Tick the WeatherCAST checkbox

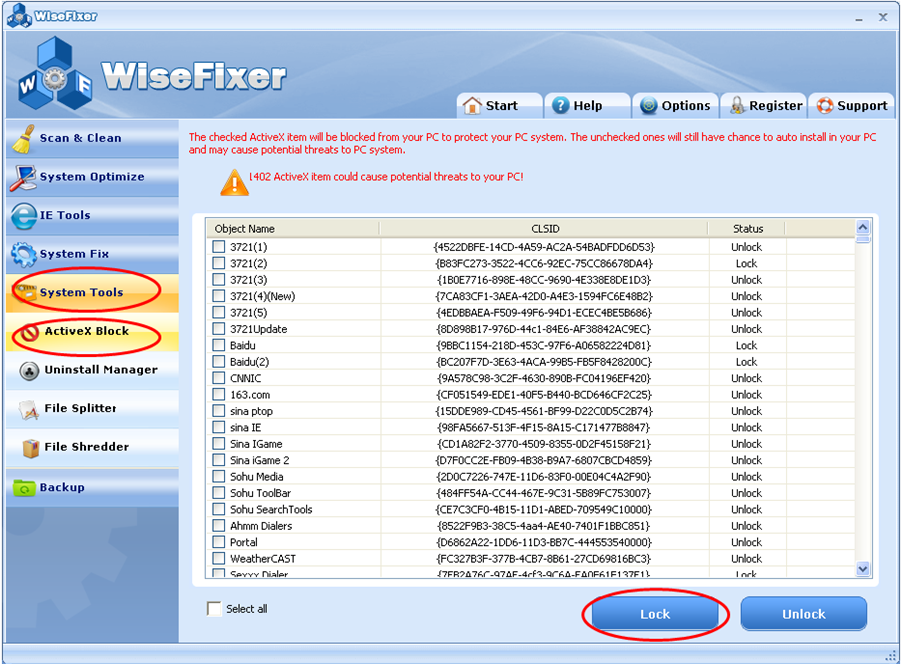(218, 559)
